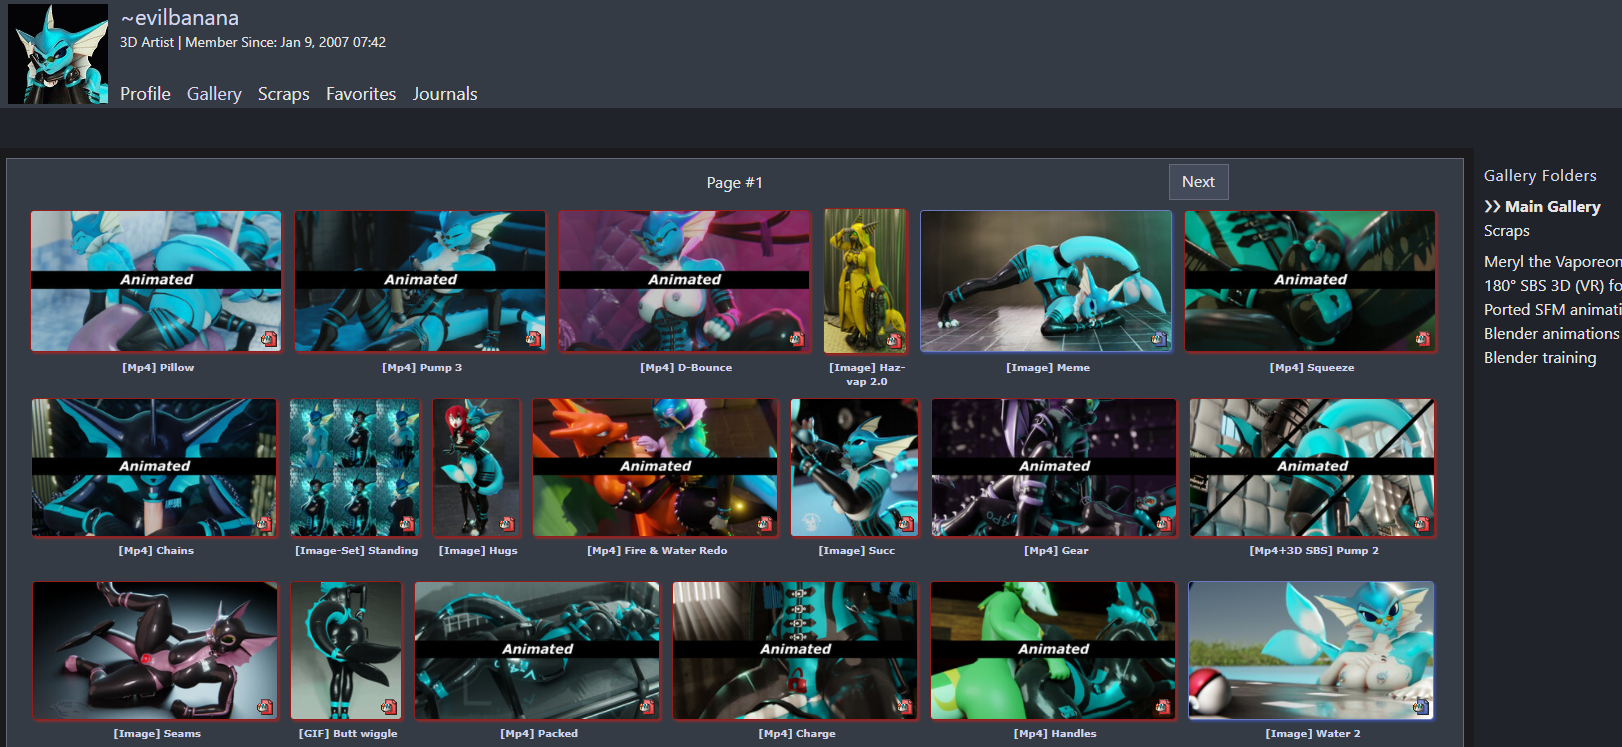Click the '[Mp4] Fire & Water Redo' title

(657, 551)
